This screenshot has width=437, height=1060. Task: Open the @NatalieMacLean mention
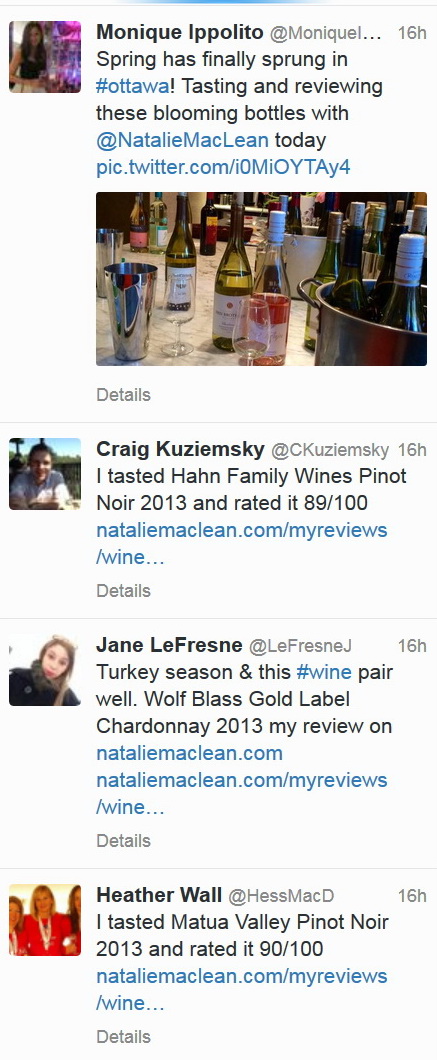183,141
